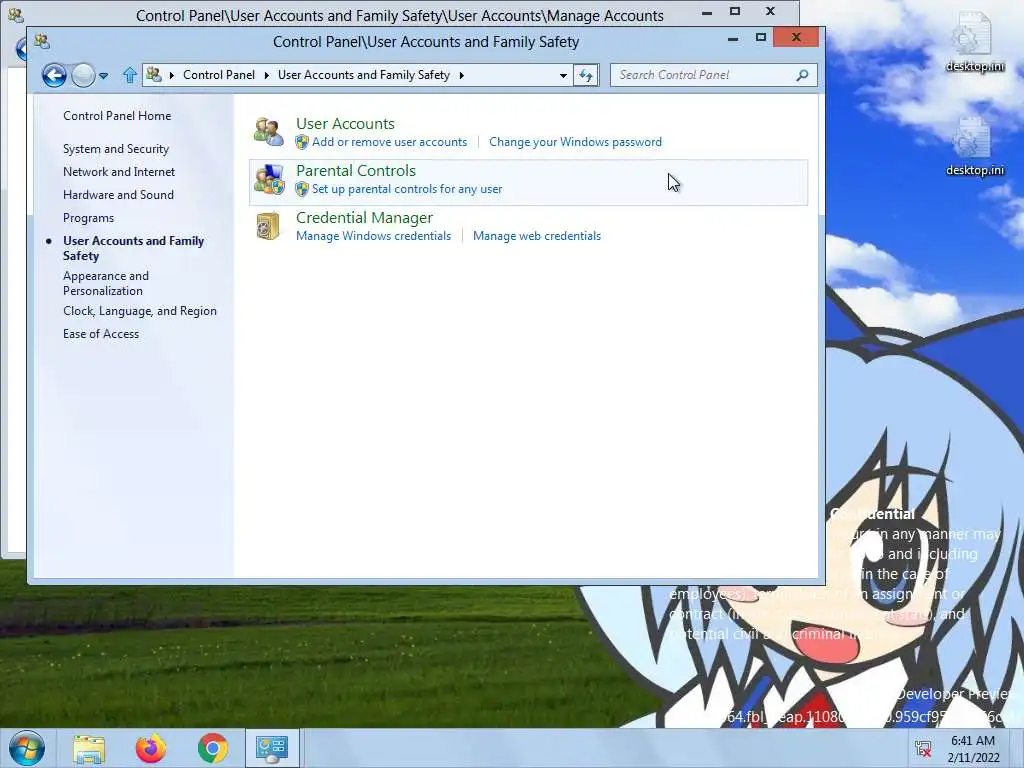Refresh the Control Panel view

[x=586, y=75]
